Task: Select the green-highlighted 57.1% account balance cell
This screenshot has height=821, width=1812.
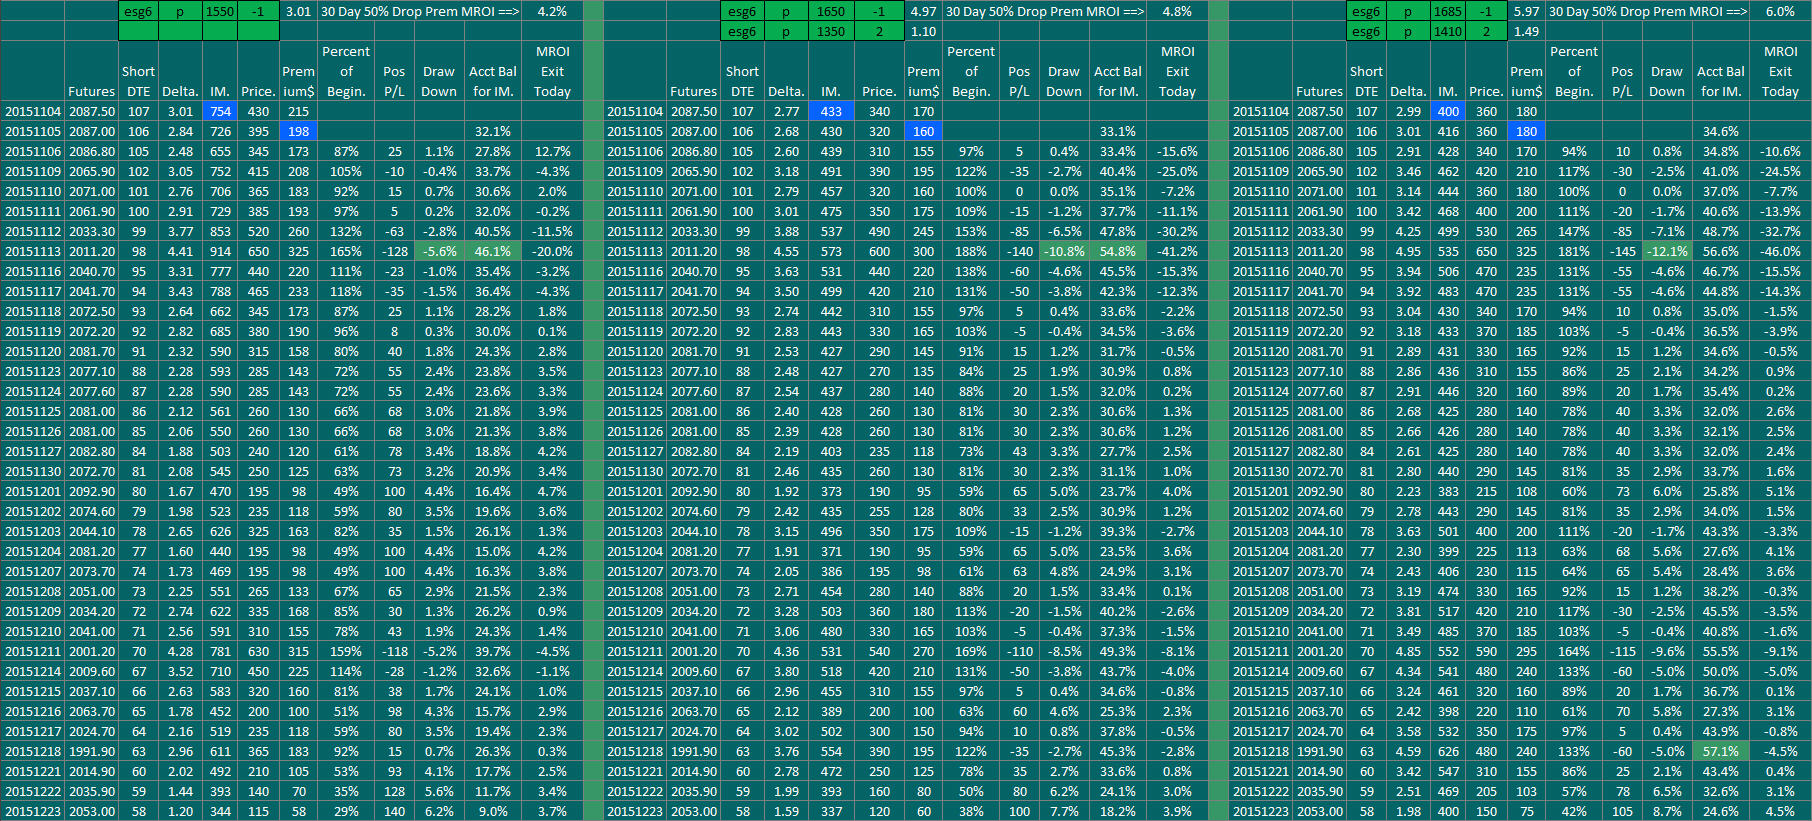Action: coord(1721,752)
